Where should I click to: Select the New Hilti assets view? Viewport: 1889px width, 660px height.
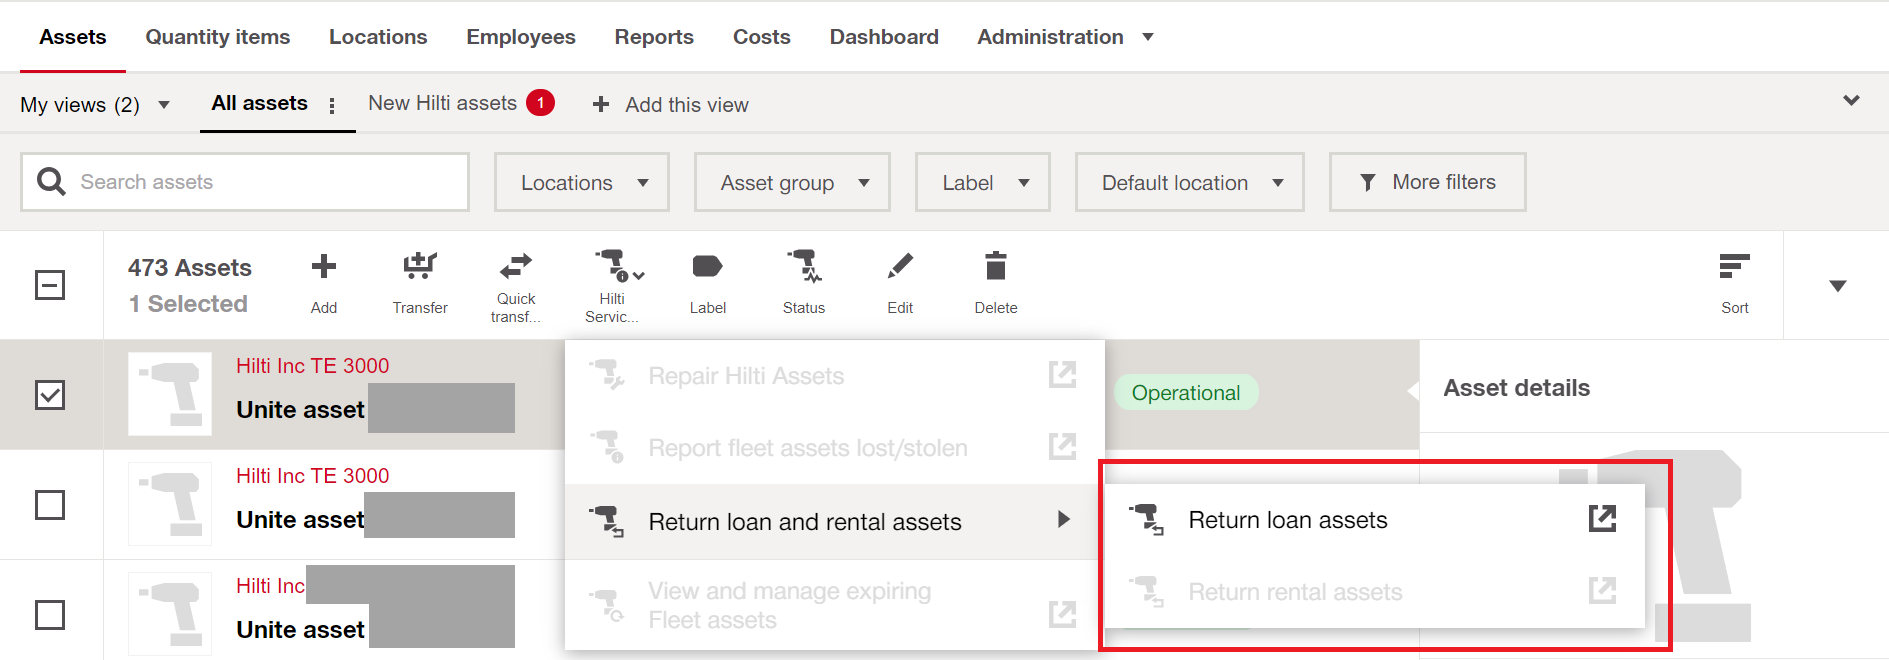(x=442, y=103)
